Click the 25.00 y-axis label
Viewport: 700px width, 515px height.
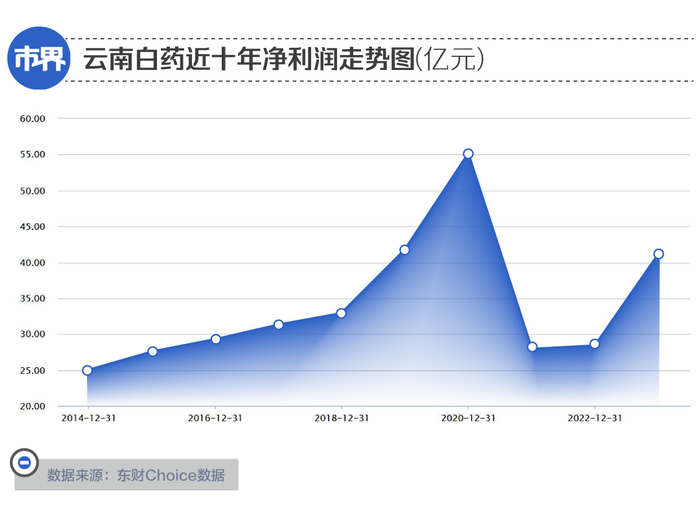point(33,370)
